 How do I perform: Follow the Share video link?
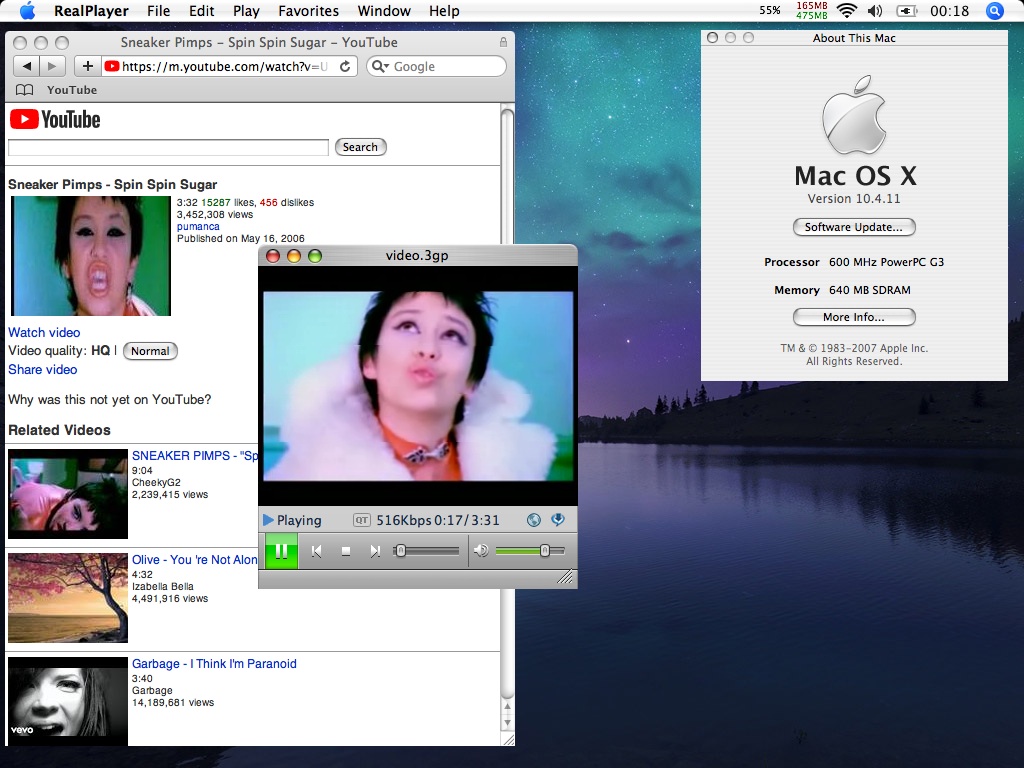click(x=42, y=370)
